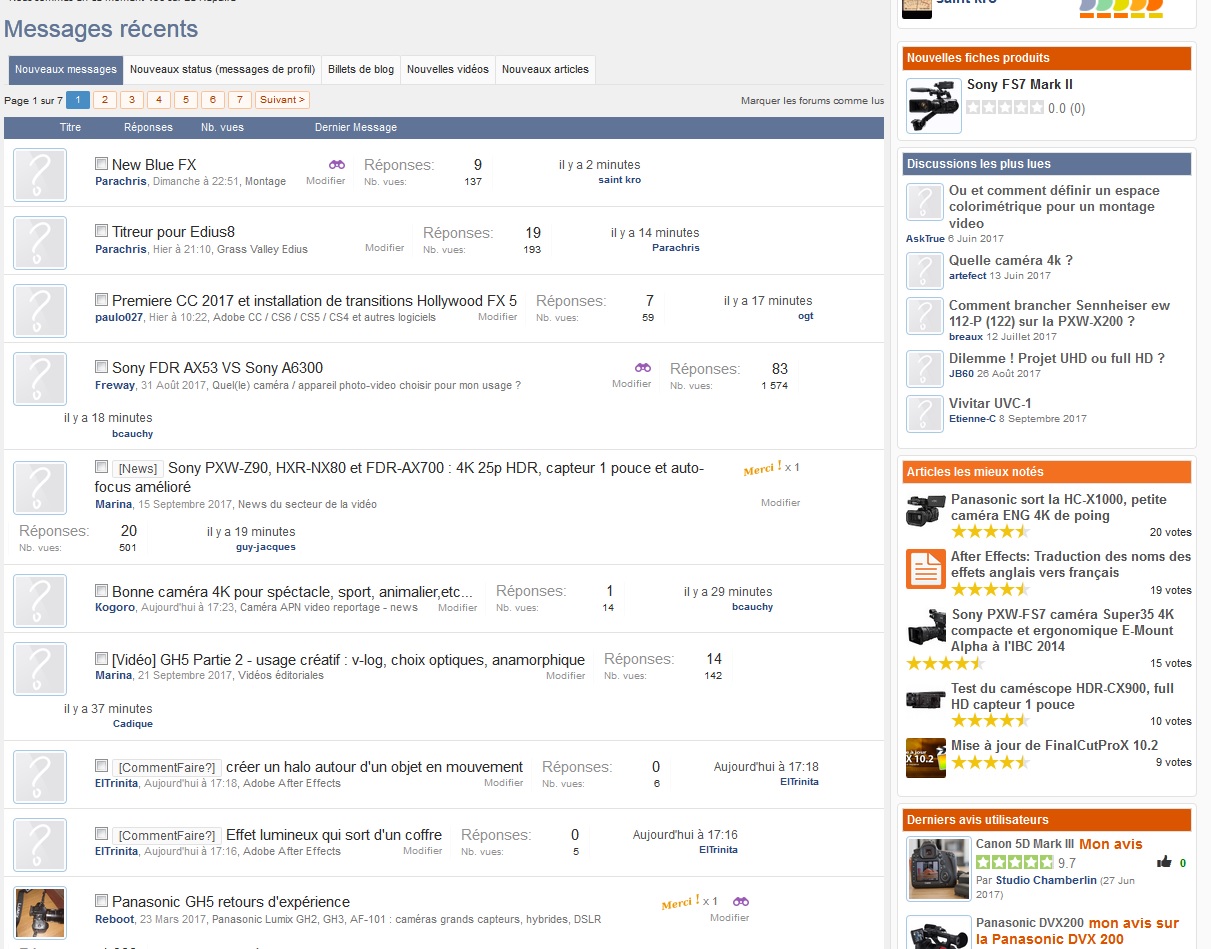This screenshot has height=949, width=1211.
Task: Check the Premiere CC 2017 thread checkbox
Action: click(x=101, y=299)
